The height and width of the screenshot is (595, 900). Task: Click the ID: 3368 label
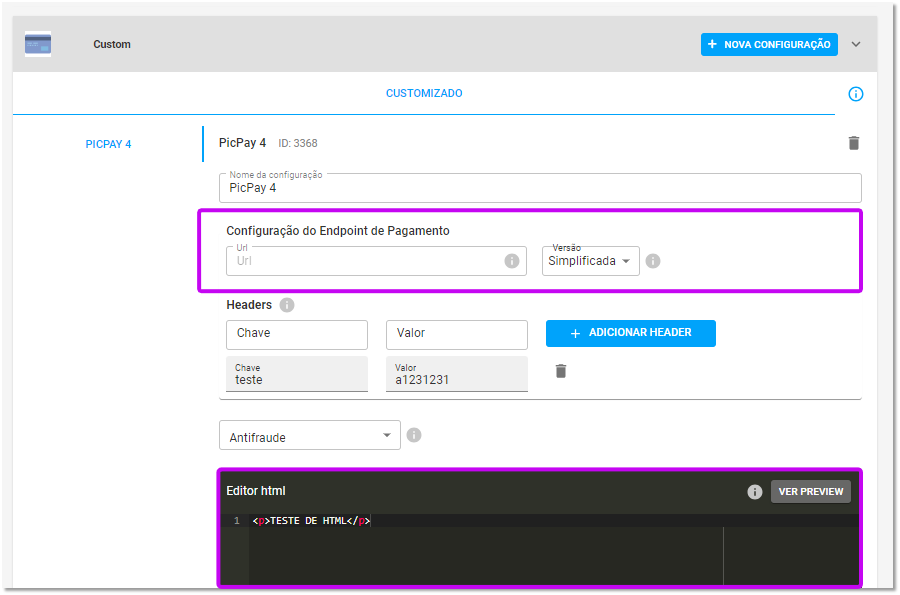pos(297,143)
